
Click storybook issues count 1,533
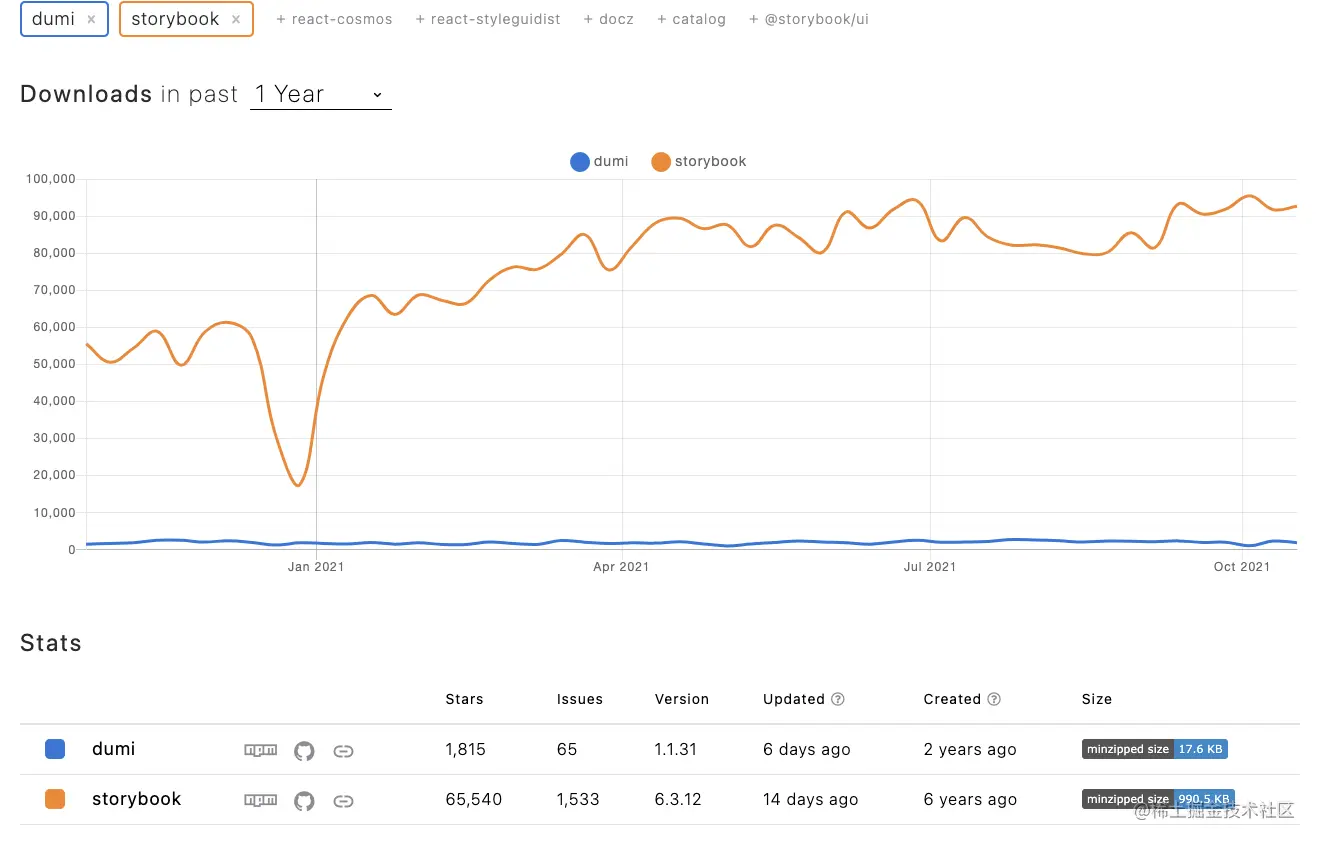(x=578, y=799)
